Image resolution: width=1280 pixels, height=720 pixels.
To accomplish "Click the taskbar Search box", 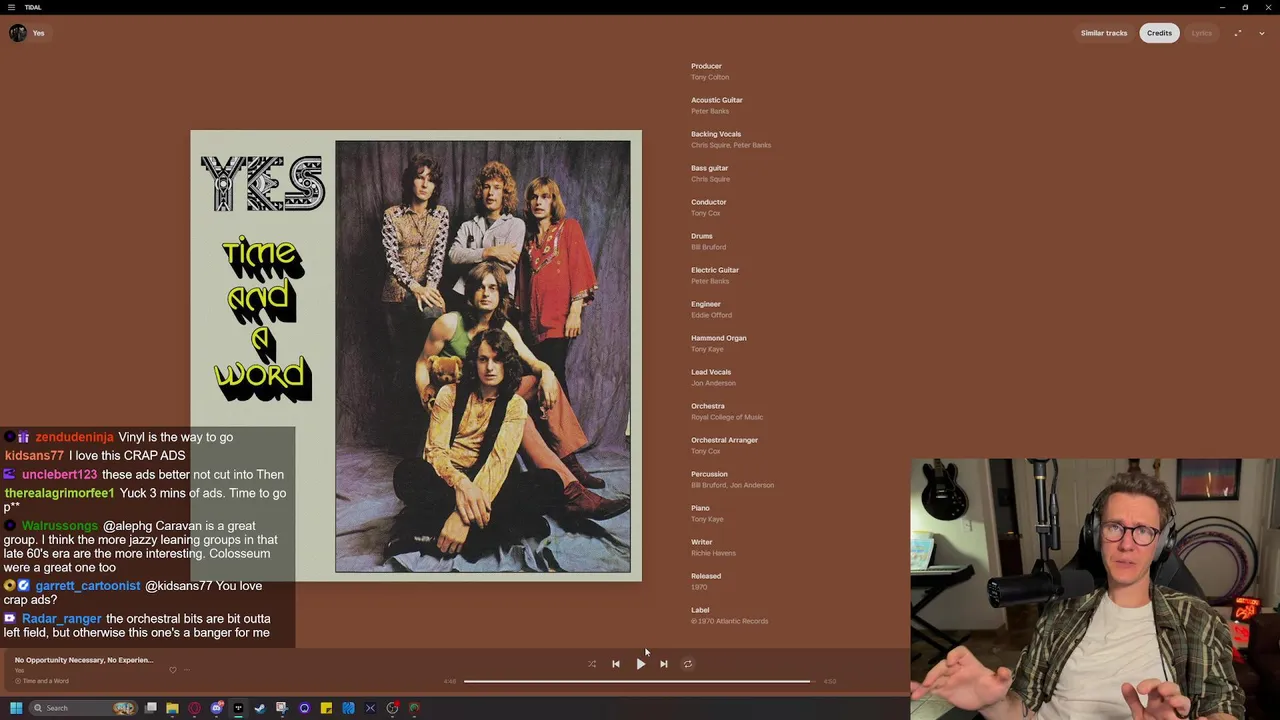I will tap(84, 708).
